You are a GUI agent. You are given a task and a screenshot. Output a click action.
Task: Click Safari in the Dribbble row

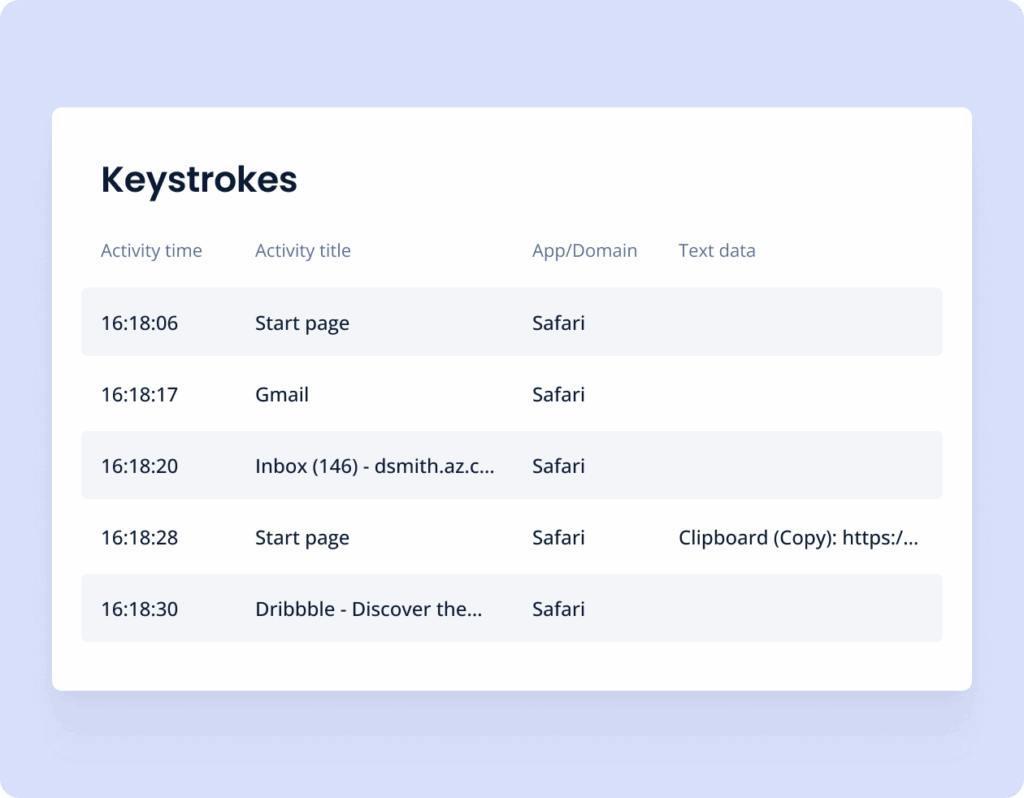[558, 609]
